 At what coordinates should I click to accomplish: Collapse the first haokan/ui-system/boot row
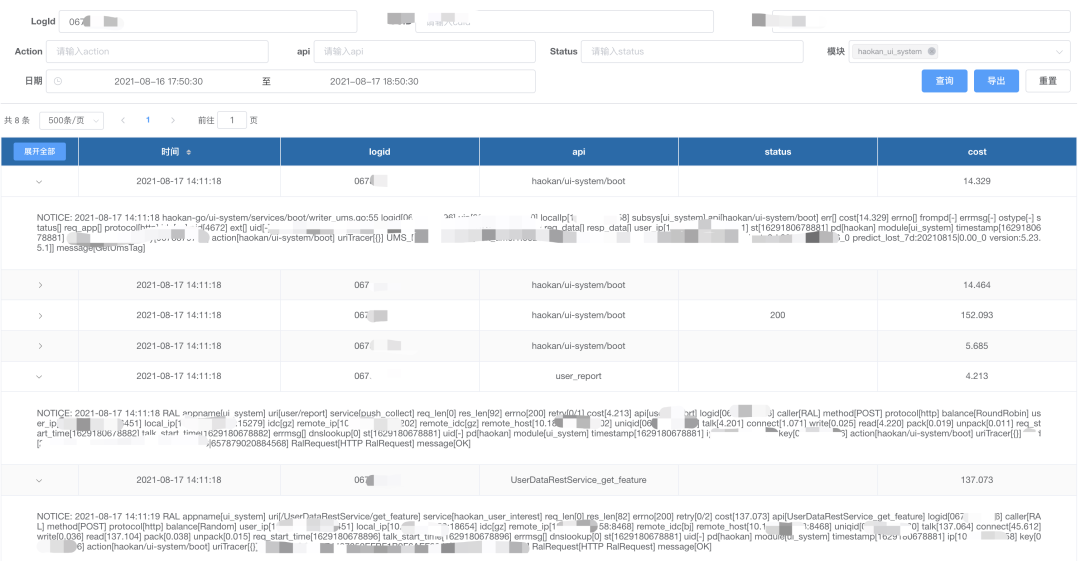coord(40,181)
